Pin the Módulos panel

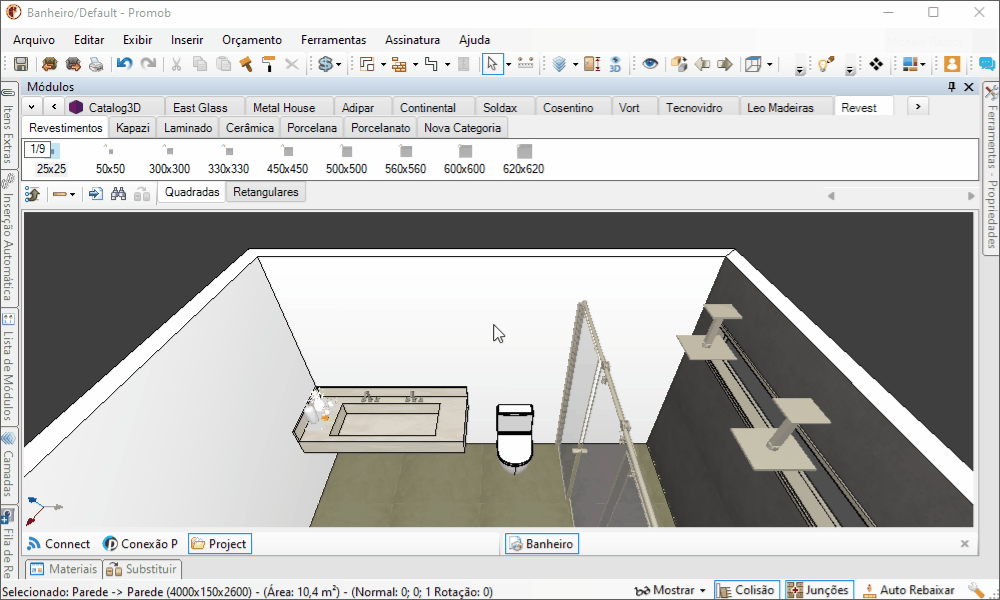pos(952,87)
